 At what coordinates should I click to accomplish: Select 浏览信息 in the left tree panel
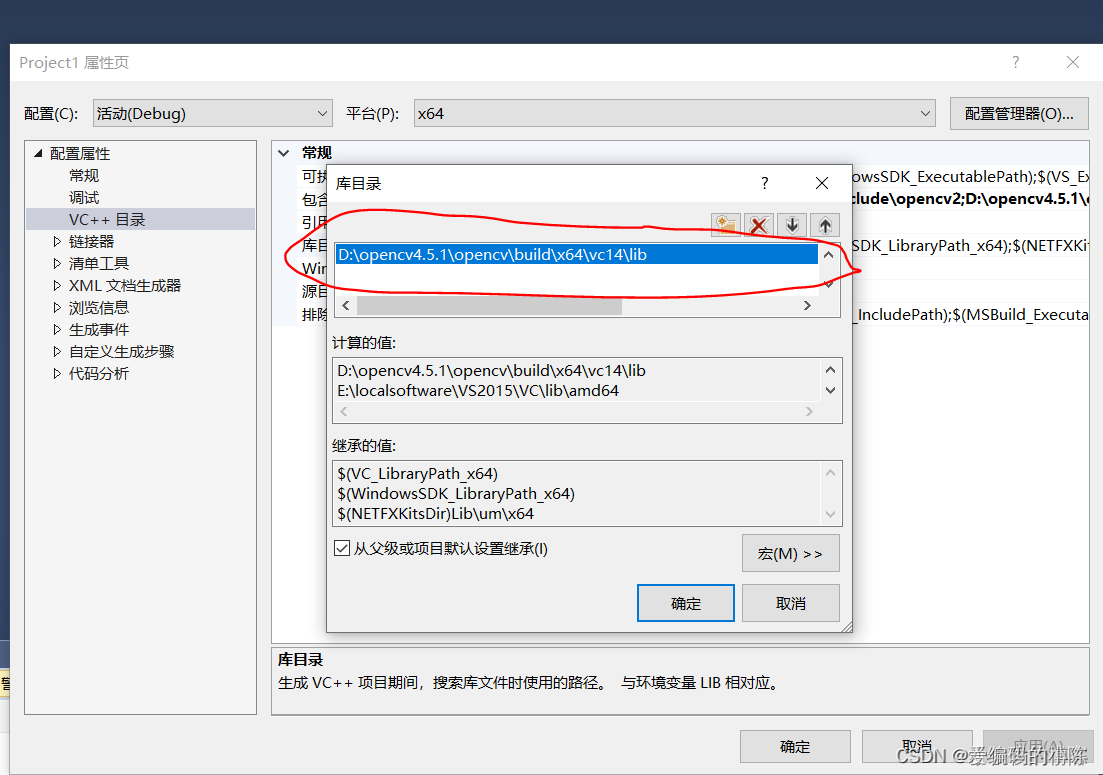pos(99,307)
